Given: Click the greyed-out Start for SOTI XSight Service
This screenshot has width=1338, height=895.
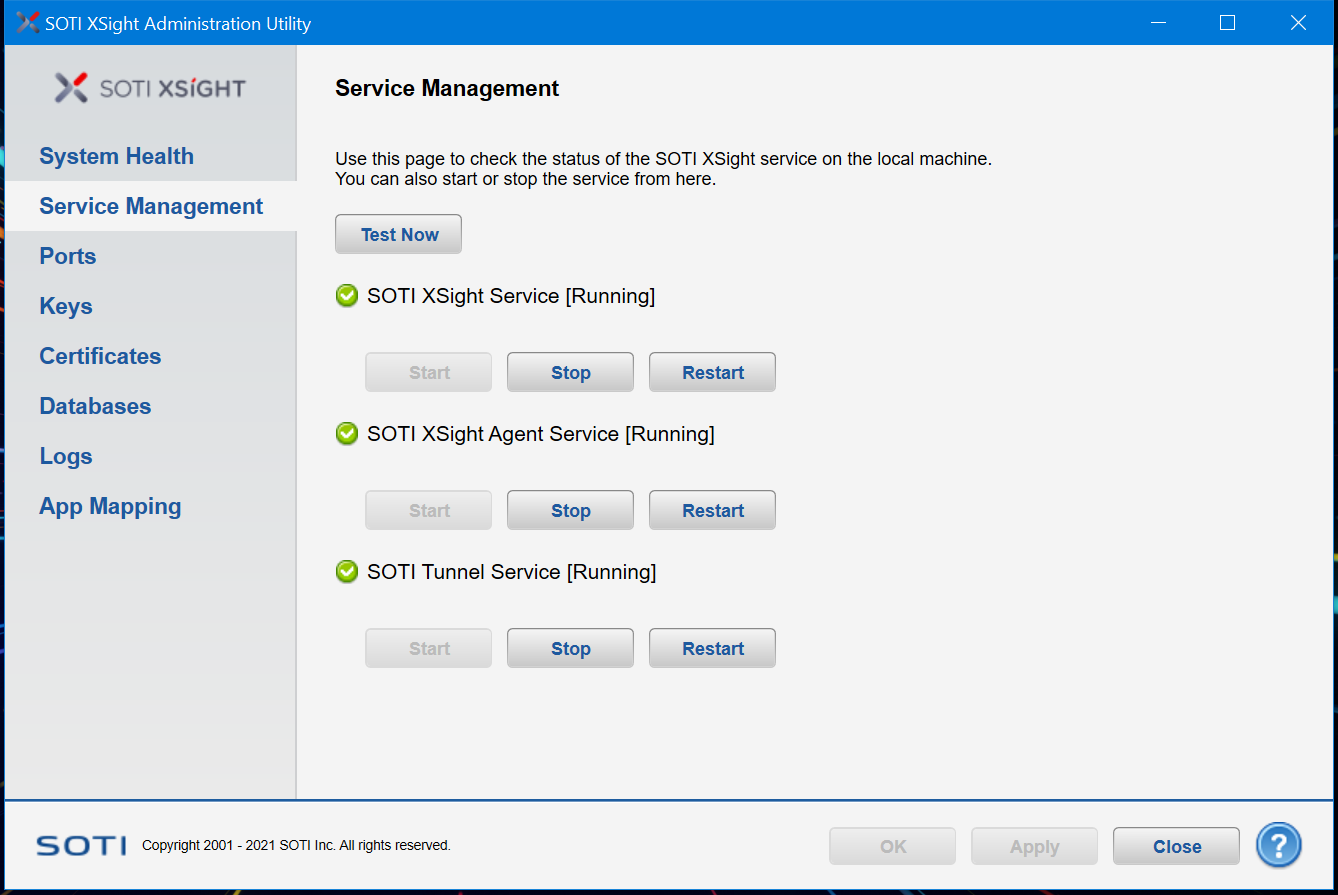Looking at the screenshot, I should pos(428,372).
